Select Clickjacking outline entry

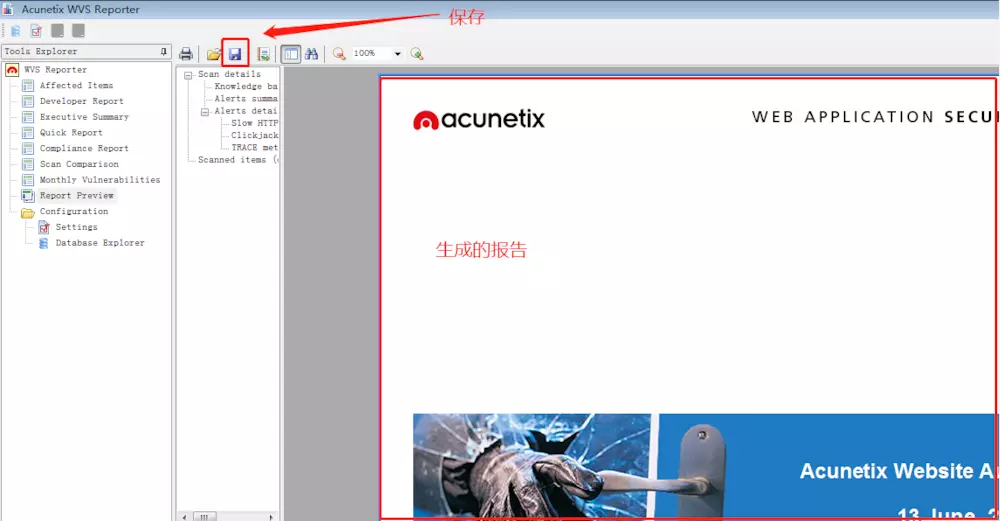click(254, 135)
